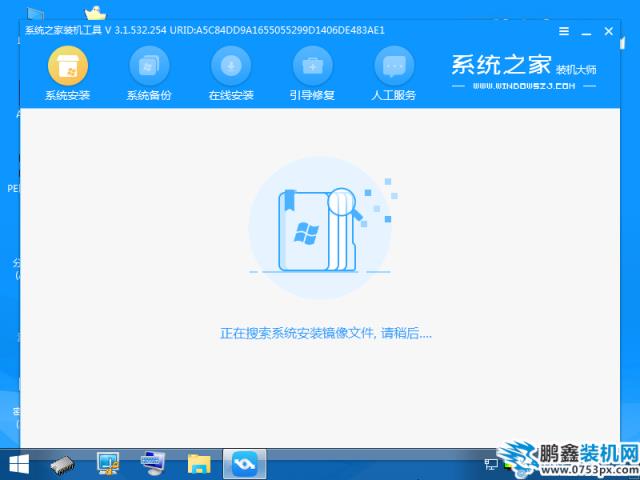640x480 pixels.
Task: Click the 系统安装 (System Install) icon
Action: [68, 66]
